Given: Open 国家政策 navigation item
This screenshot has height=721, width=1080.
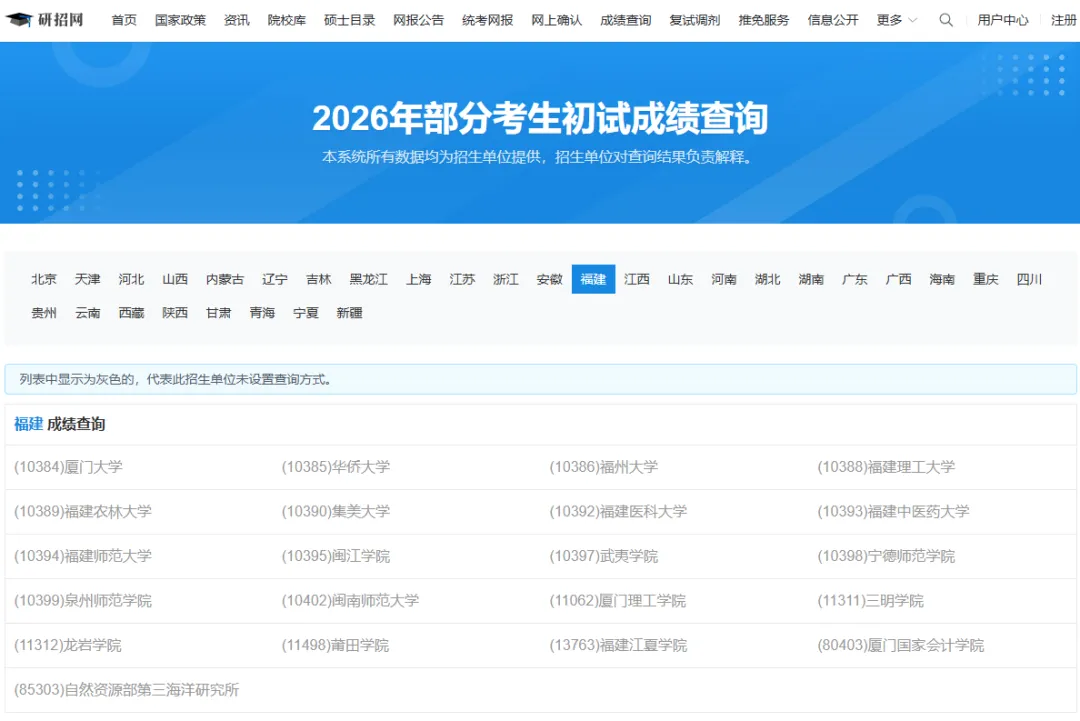Looking at the screenshot, I should [180, 20].
